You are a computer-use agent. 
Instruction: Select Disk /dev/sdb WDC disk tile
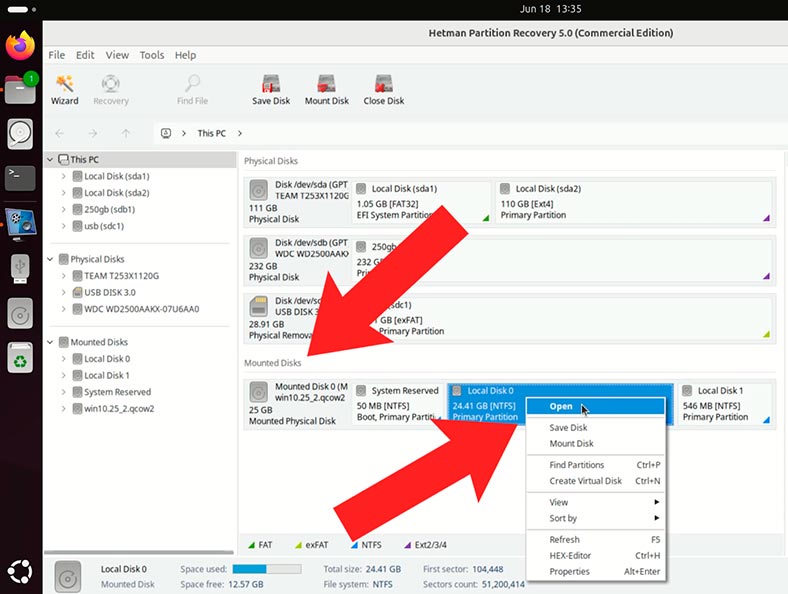click(x=299, y=260)
